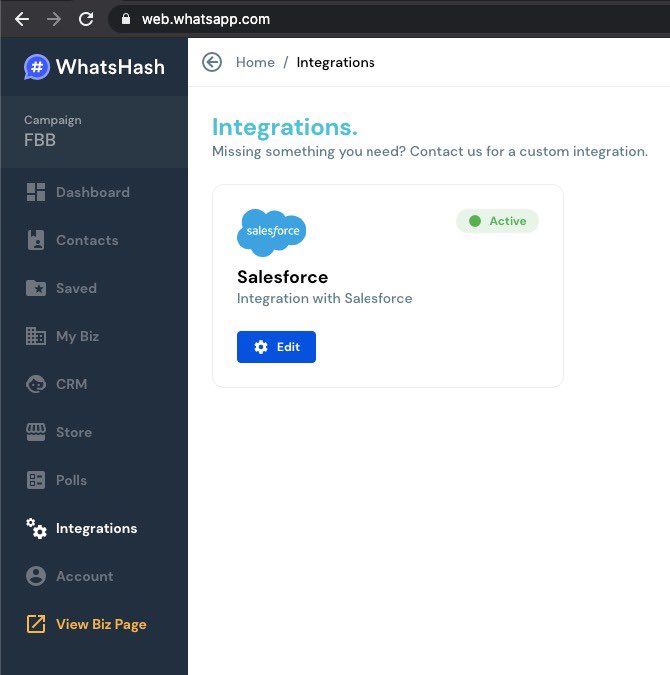The image size is (670, 675).
Task: Open the Saved section
Action: pos(94,288)
